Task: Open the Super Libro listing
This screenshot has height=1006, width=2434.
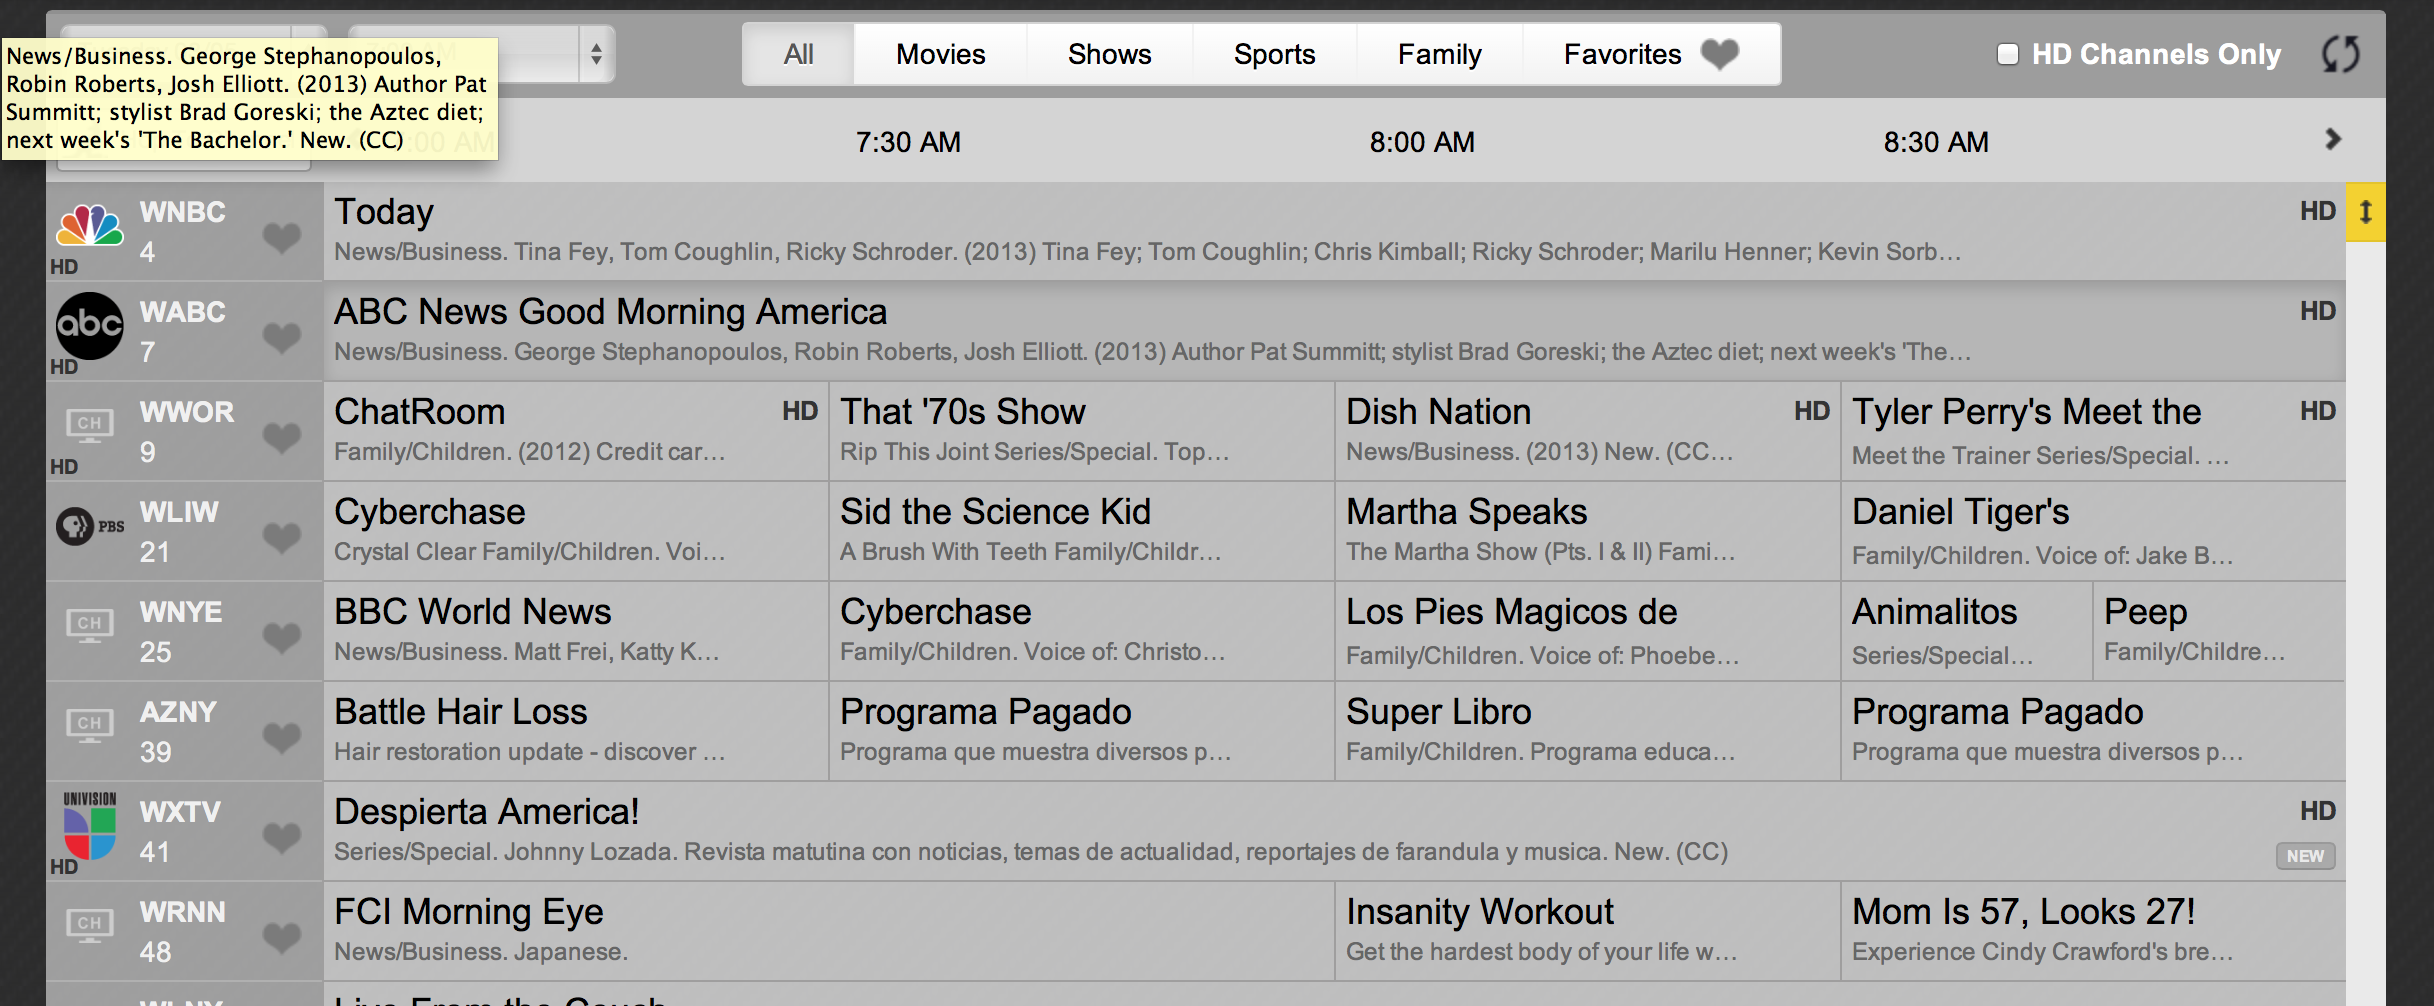Action: (x=1588, y=731)
